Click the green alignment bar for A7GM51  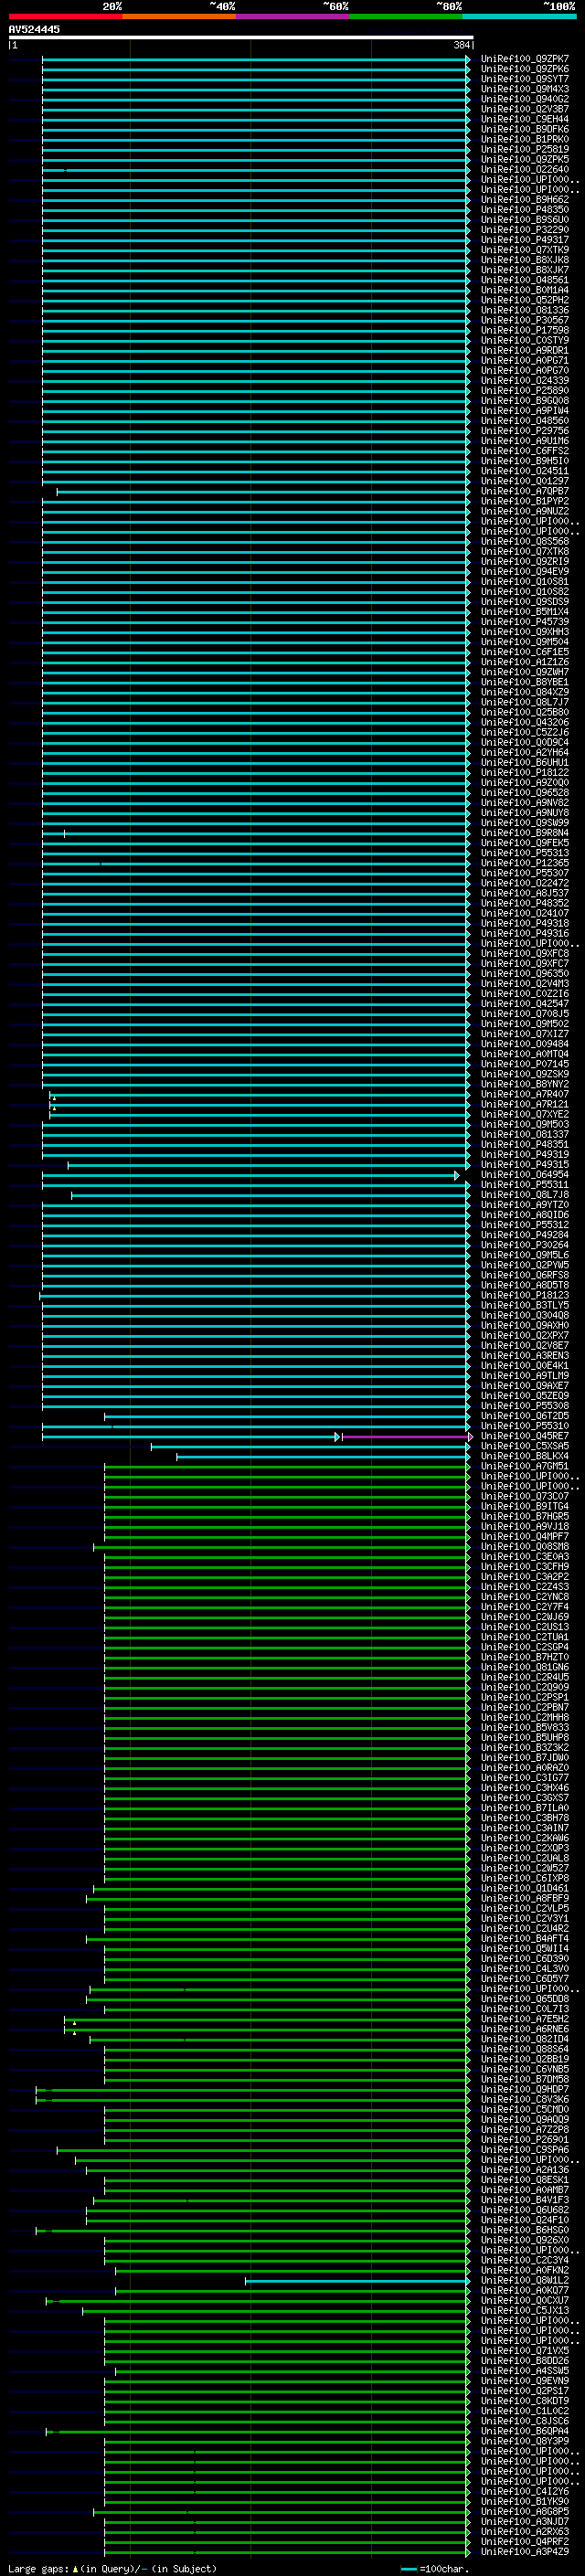[286, 1467]
